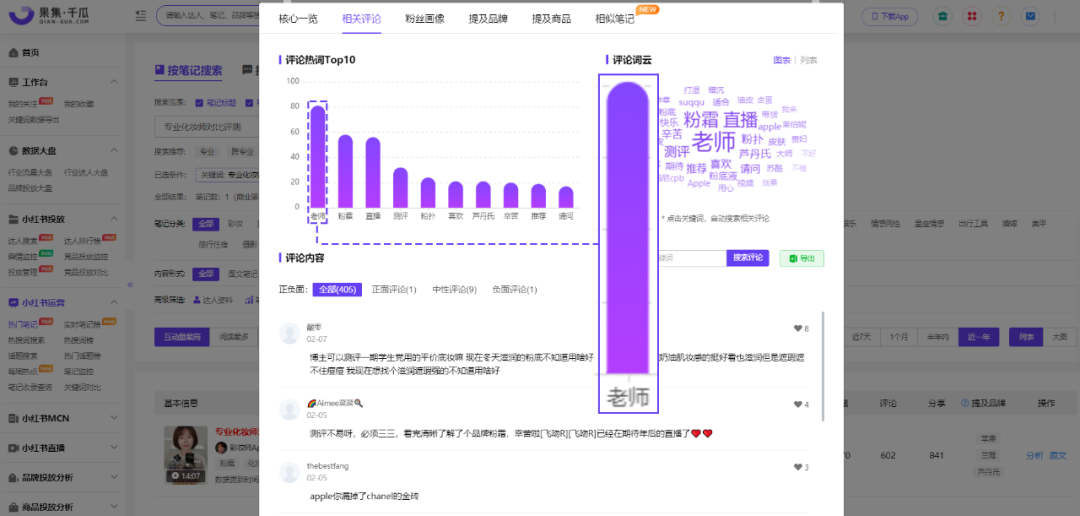Image resolution: width=1080 pixels, height=516 pixels.
Task: Open the red grid apps icon
Action: pos(972,16)
